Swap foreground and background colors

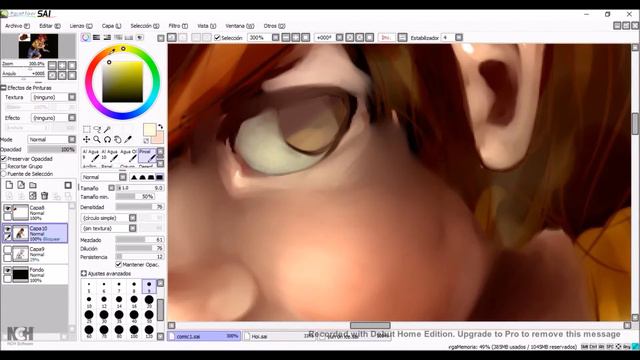160,127
